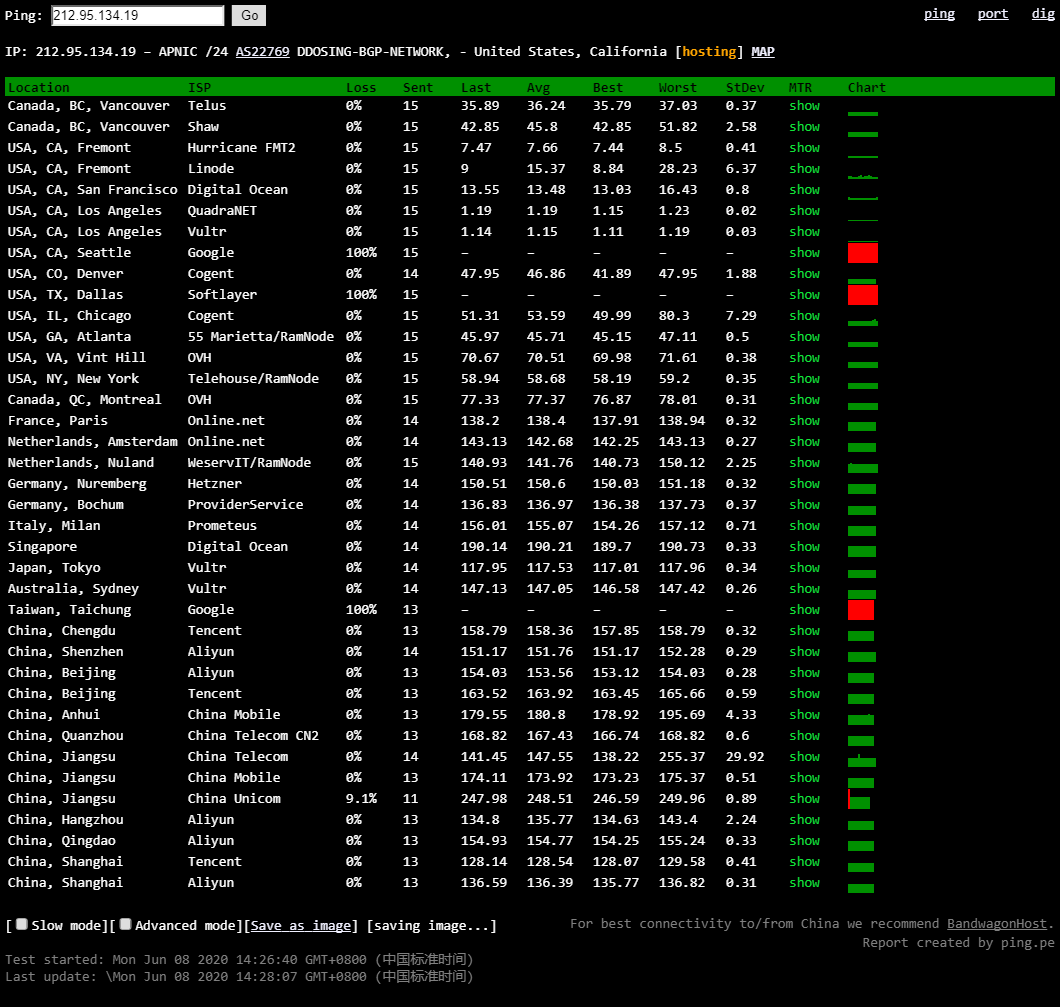Click red chart for Taiwan Taichung Google
1060x1007 pixels.
pos(861,610)
